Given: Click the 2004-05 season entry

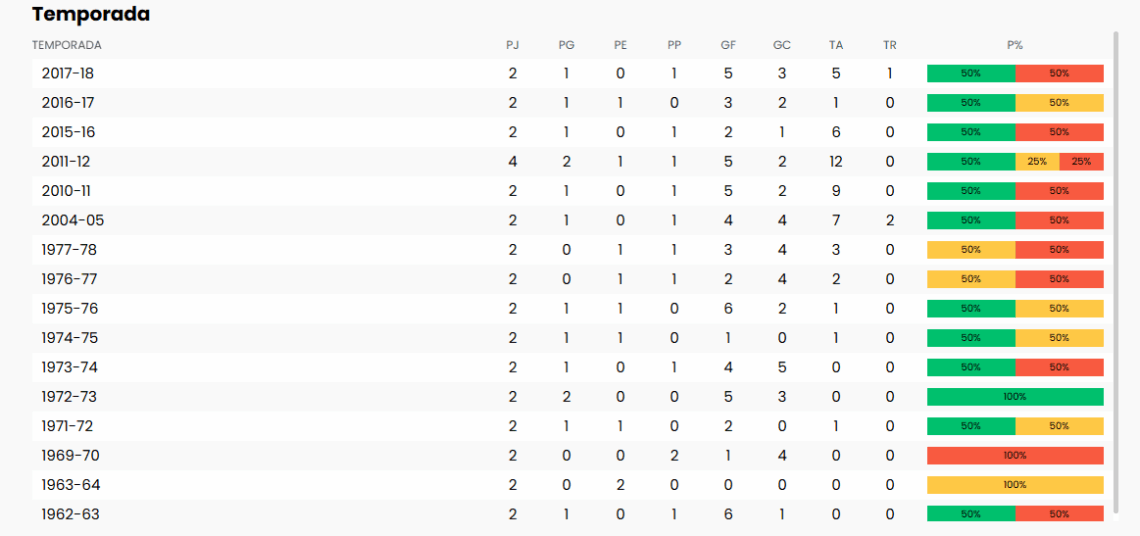Looking at the screenshot, I should pos(72,220).
